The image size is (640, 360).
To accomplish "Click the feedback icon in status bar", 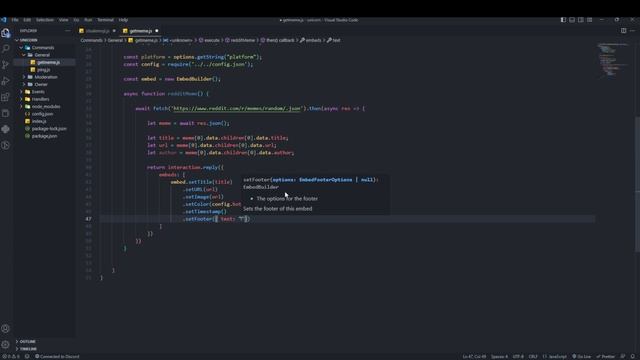I will 623,356.
